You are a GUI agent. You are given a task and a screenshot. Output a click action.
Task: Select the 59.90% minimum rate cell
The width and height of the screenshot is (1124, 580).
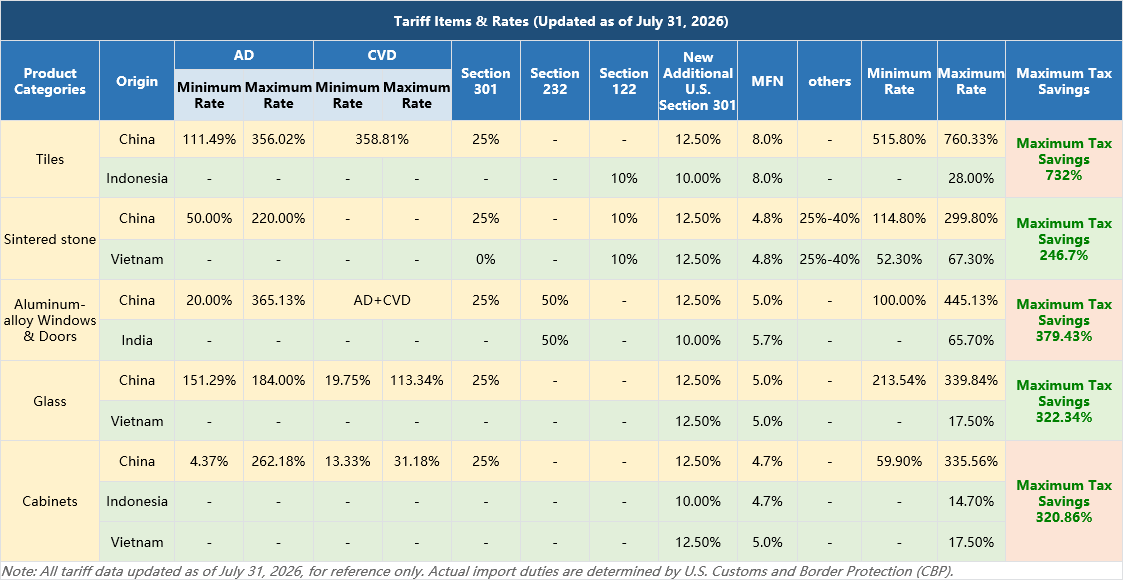coord(899,461)
